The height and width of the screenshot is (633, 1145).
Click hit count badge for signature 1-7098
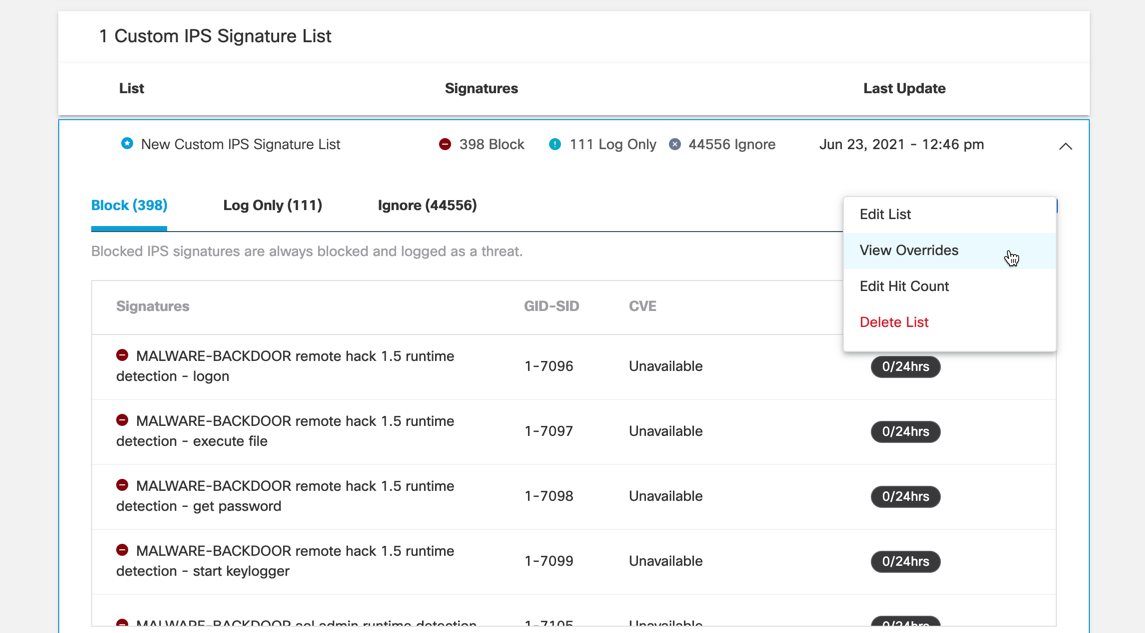tap(905, 496)
